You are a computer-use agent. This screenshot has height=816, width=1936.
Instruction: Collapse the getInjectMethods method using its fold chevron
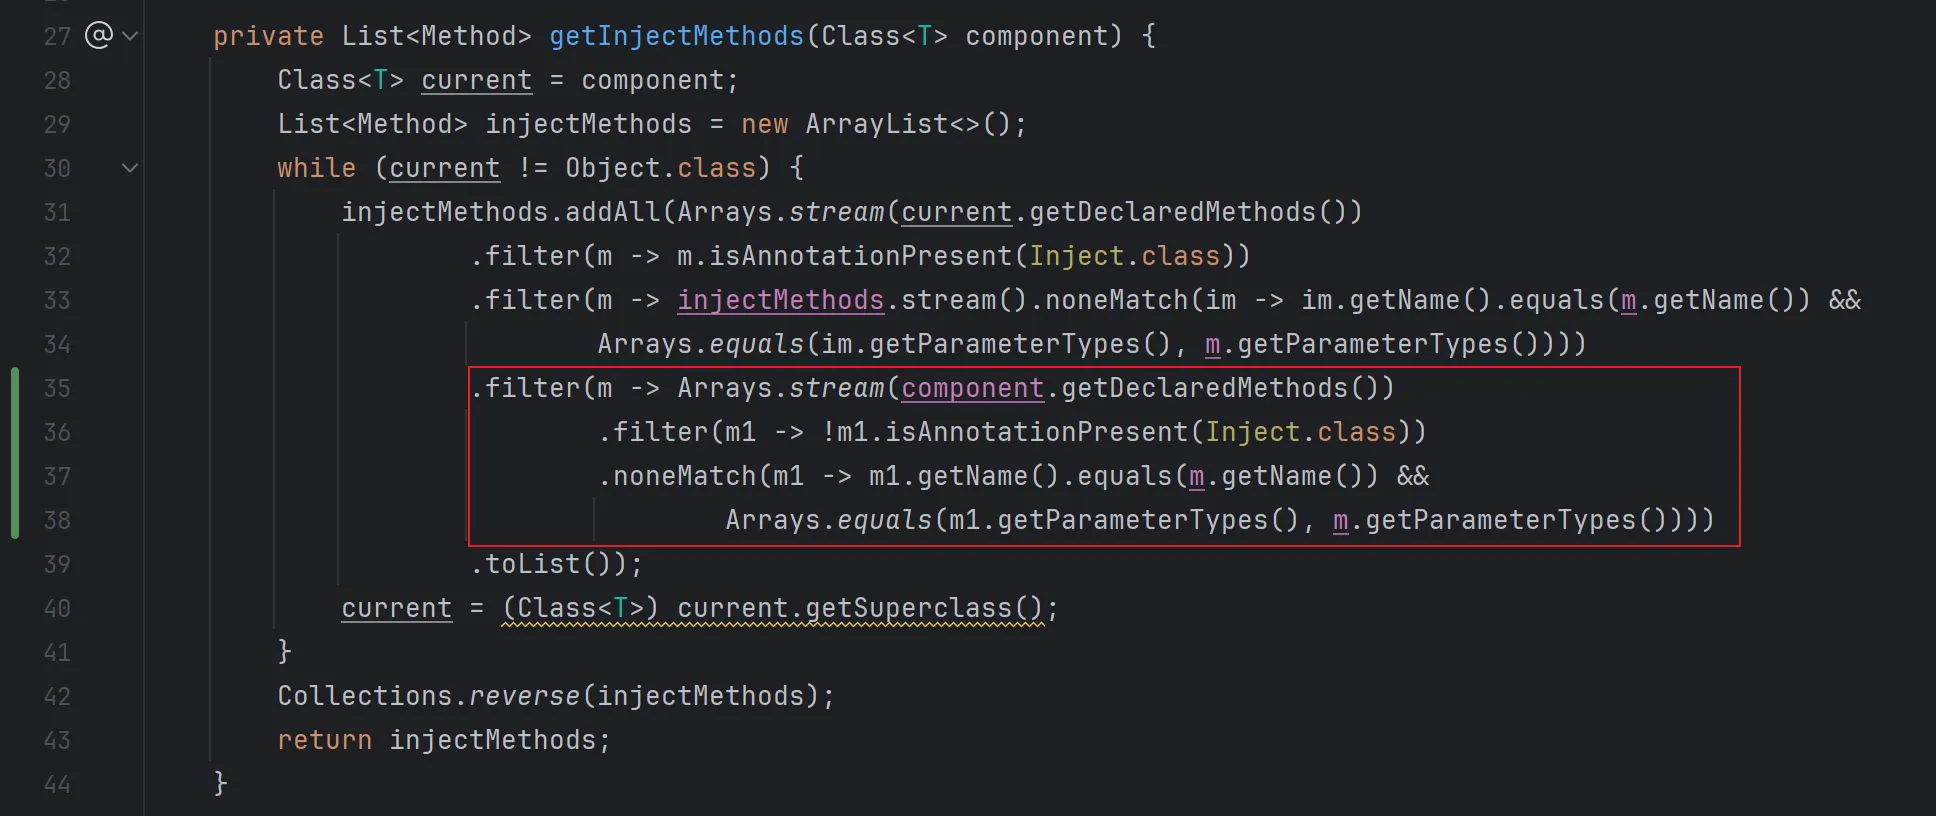pyautogui.click(x=130, y=36)
